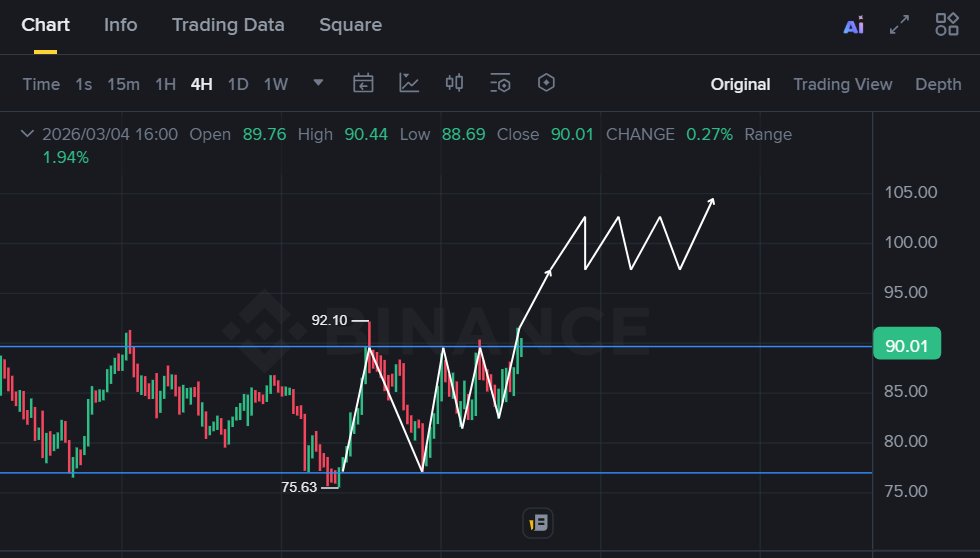Open the candlestick chart style icon

coord(454,82)
